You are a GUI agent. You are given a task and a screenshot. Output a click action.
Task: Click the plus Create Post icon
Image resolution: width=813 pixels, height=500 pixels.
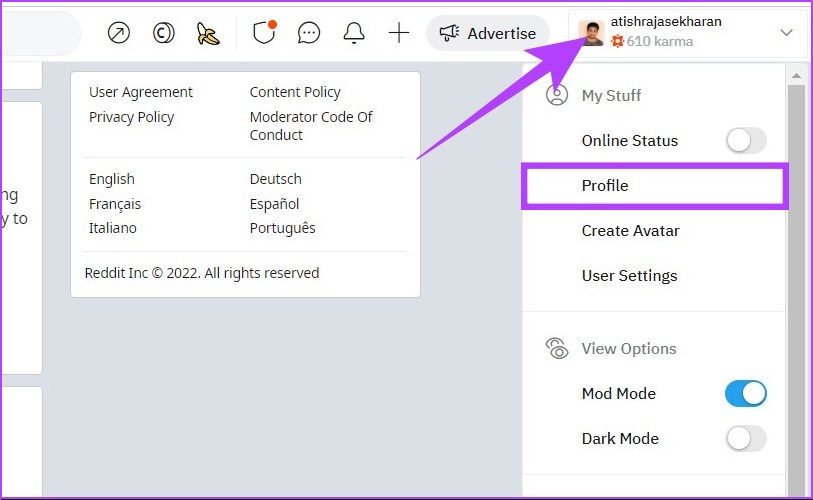399,33
